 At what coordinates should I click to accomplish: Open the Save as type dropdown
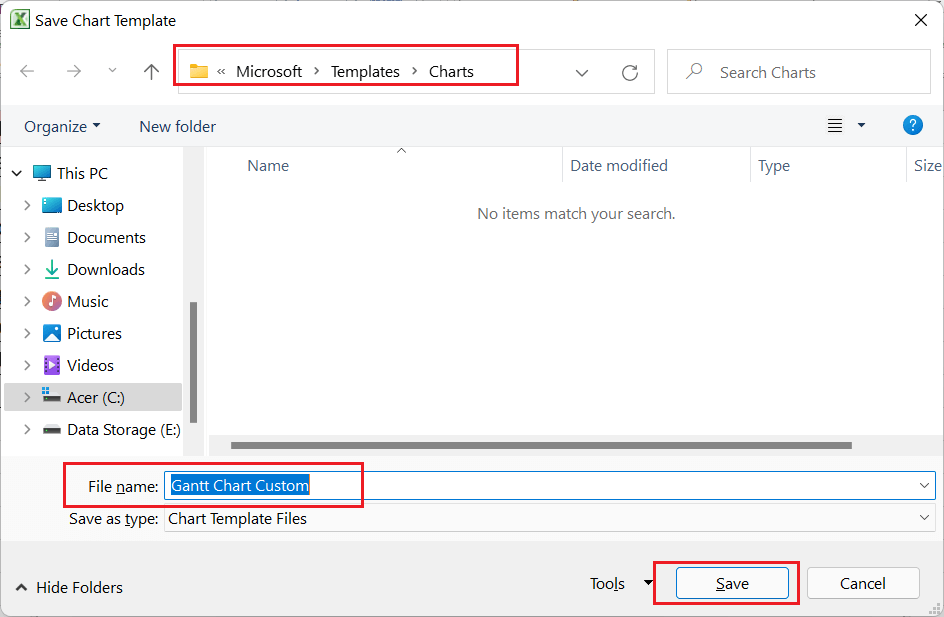click(x=924, y=518)
